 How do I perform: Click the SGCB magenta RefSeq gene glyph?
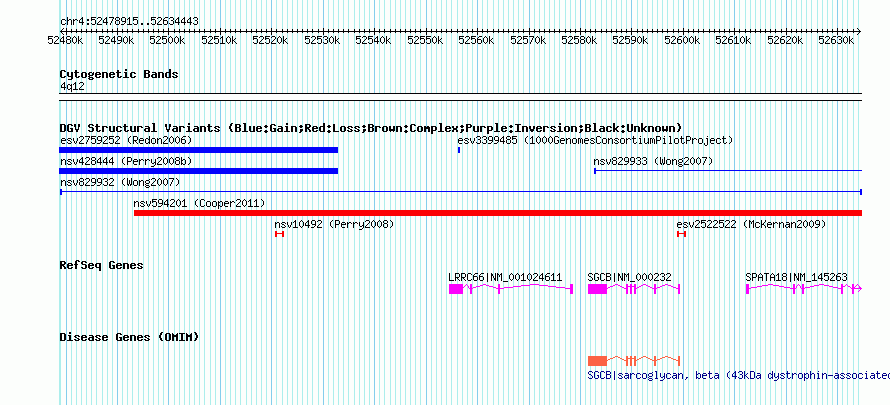click(633, 289)
